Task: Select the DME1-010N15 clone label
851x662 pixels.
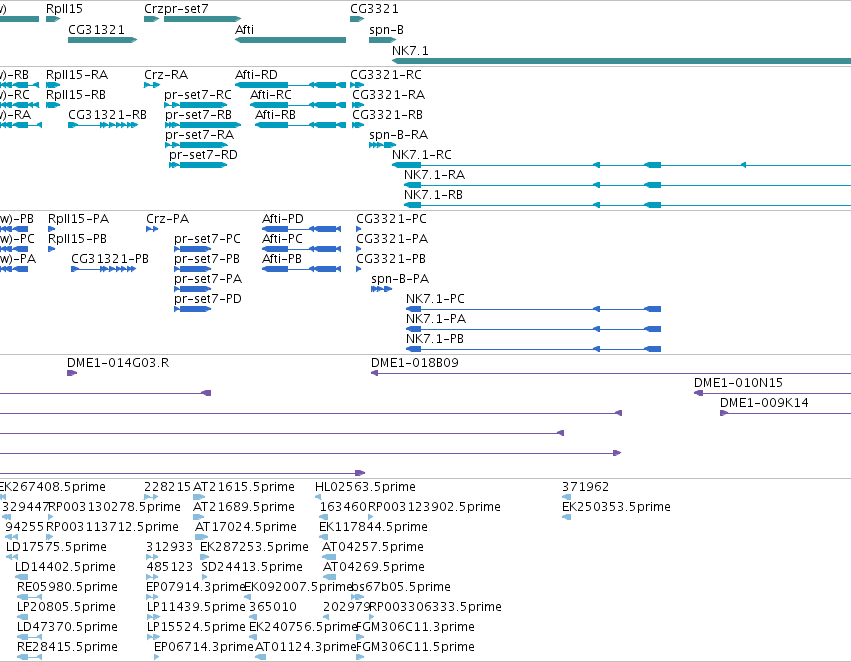Action: click(738, 383)
